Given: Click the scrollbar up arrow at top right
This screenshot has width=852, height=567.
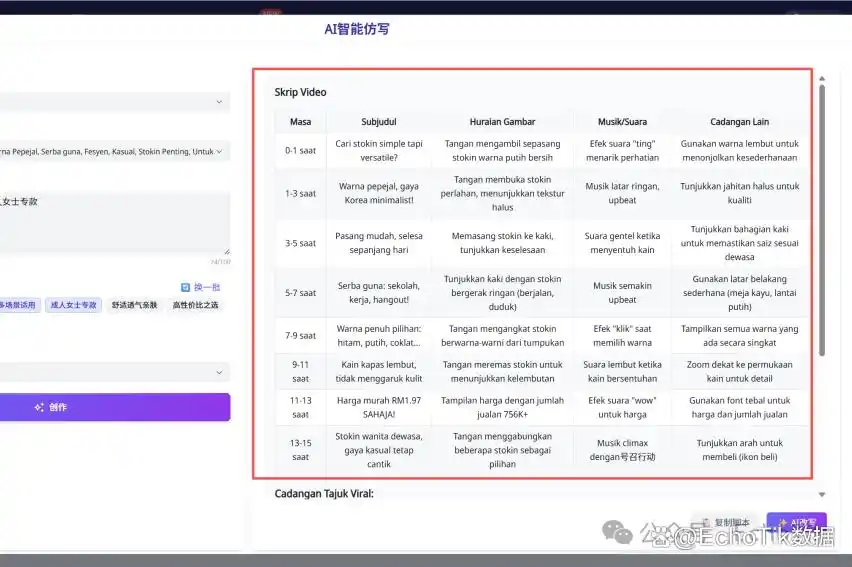Looking at the screenshot, I should 822,78.
